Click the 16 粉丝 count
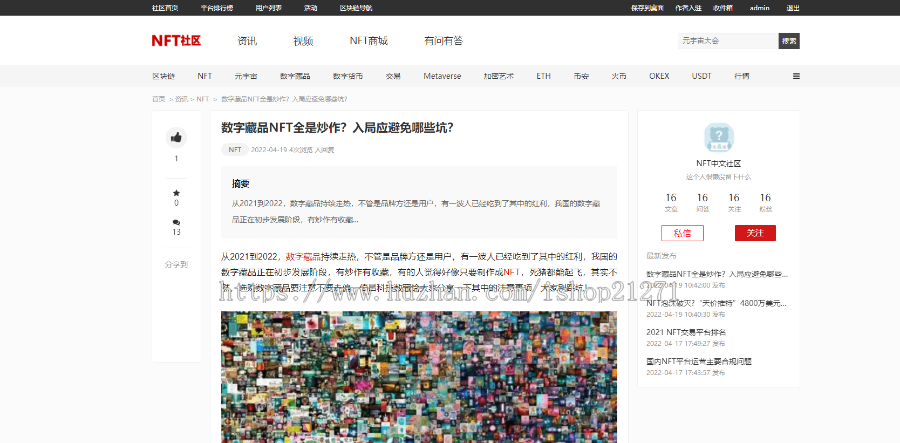 tap(766, 202)
